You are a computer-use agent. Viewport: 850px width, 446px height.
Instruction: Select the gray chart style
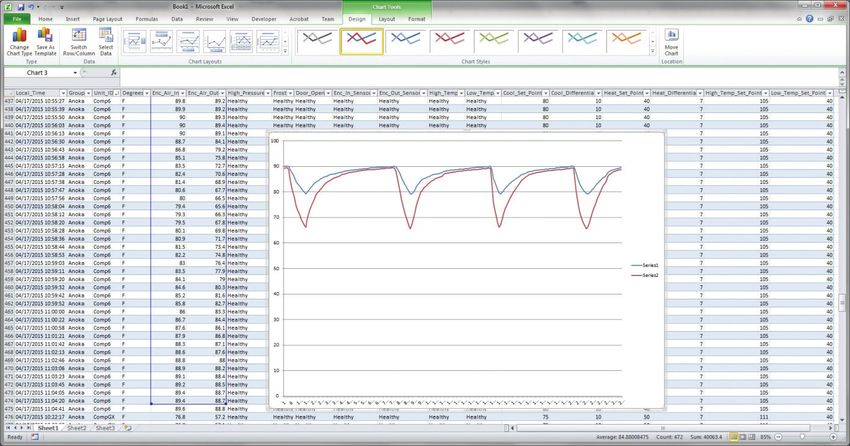coord(317,42)
